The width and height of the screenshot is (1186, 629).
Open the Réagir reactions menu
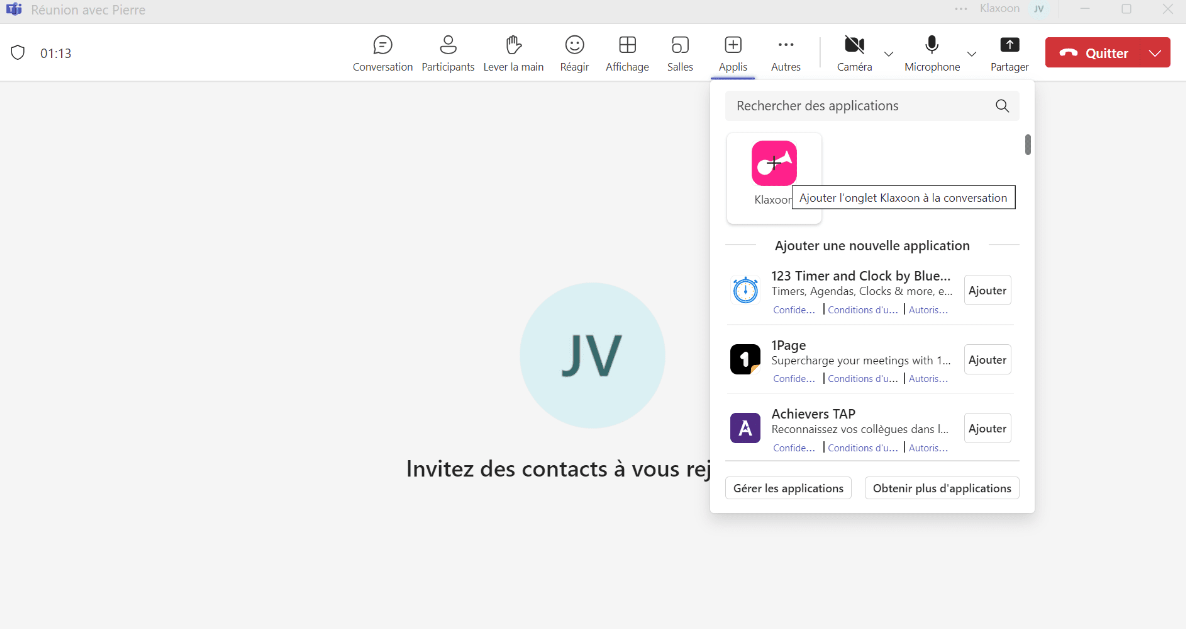click(x=574, y=53)
